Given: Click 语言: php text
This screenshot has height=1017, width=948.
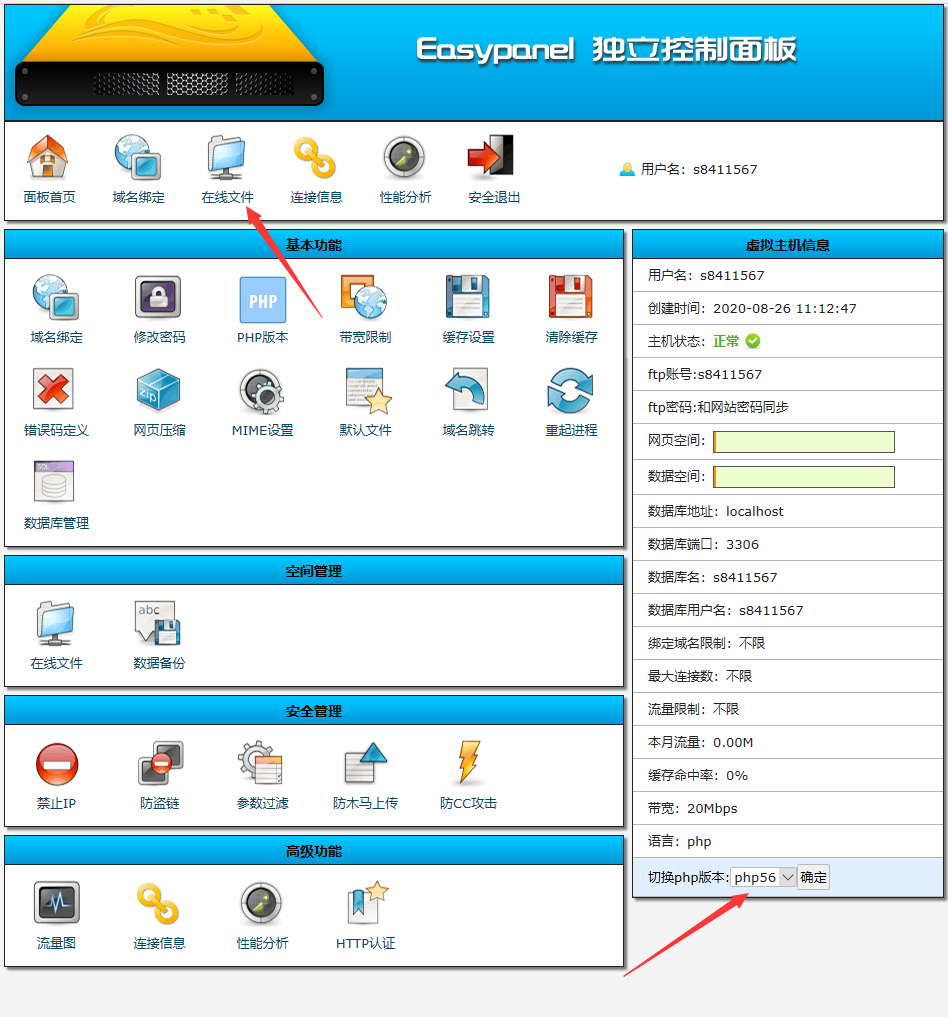Looking at the screenshot, I should pyautogui.click(x=680, y=841).
